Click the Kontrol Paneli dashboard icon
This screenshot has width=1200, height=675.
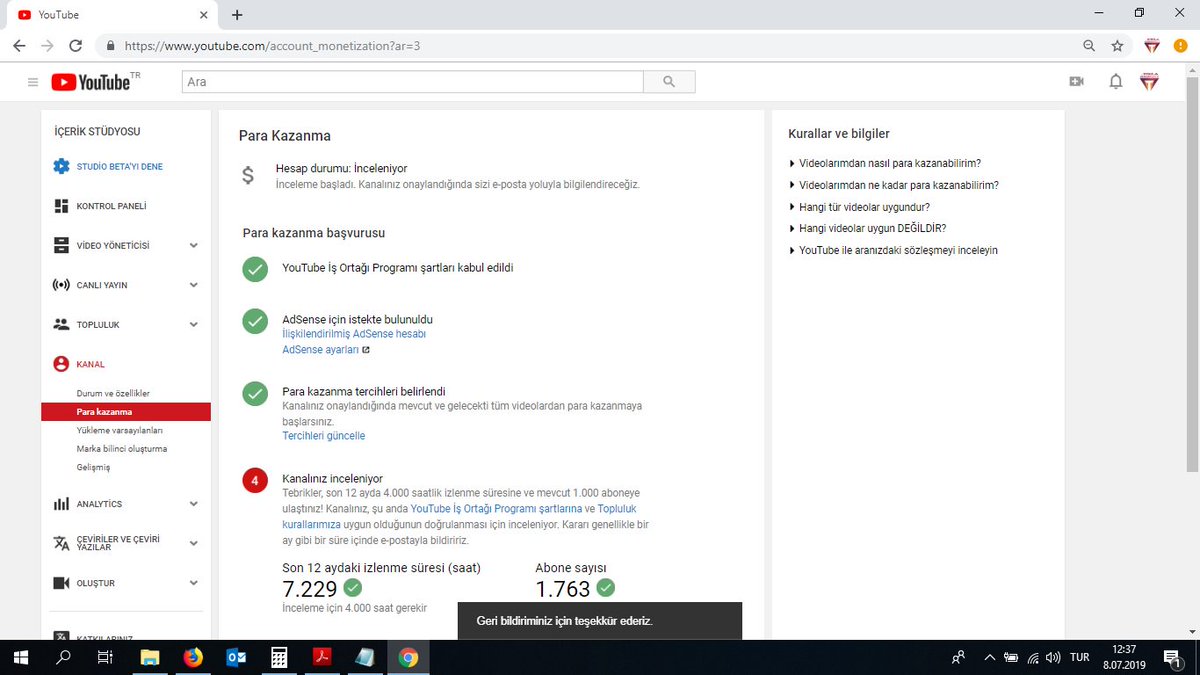coord(61,206)
